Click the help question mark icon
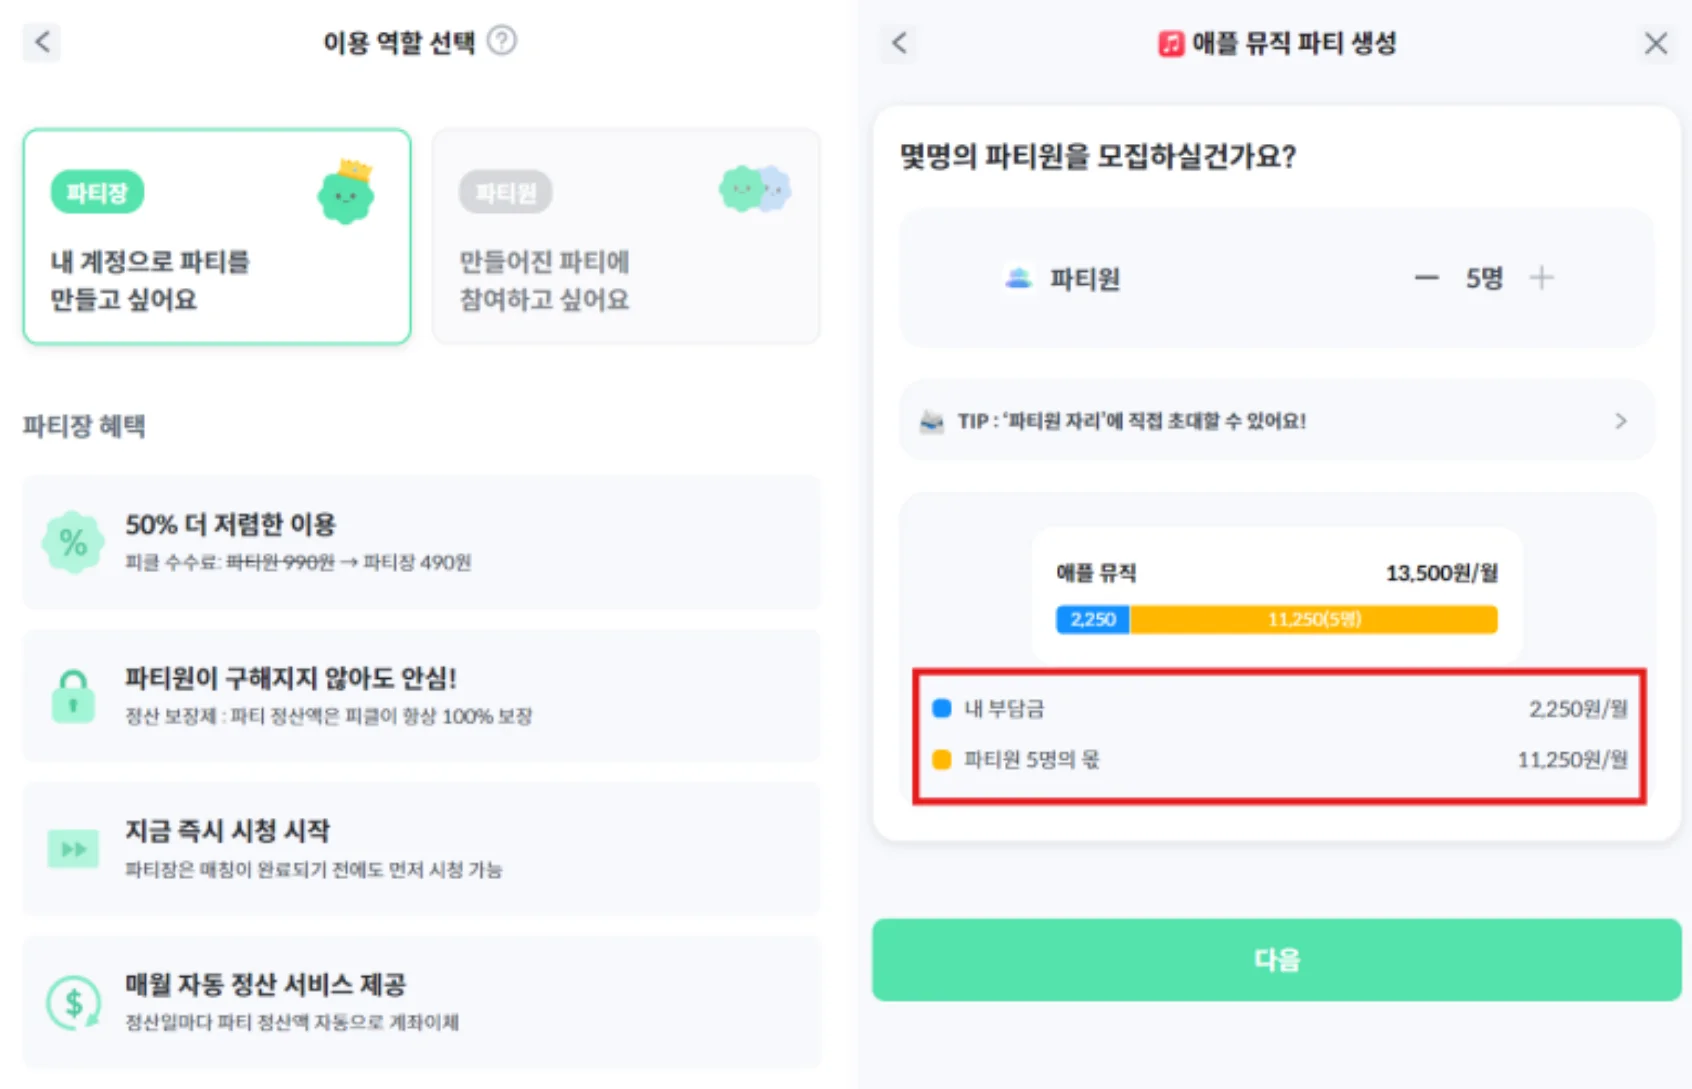Image resolution: width=1692 pixels, height=1089 pixels. point(502,41)
